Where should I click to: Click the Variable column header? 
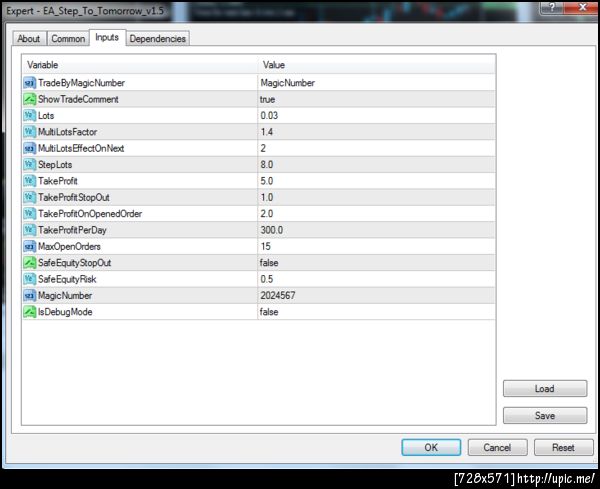pyautogui.click(x=140, y=65)
